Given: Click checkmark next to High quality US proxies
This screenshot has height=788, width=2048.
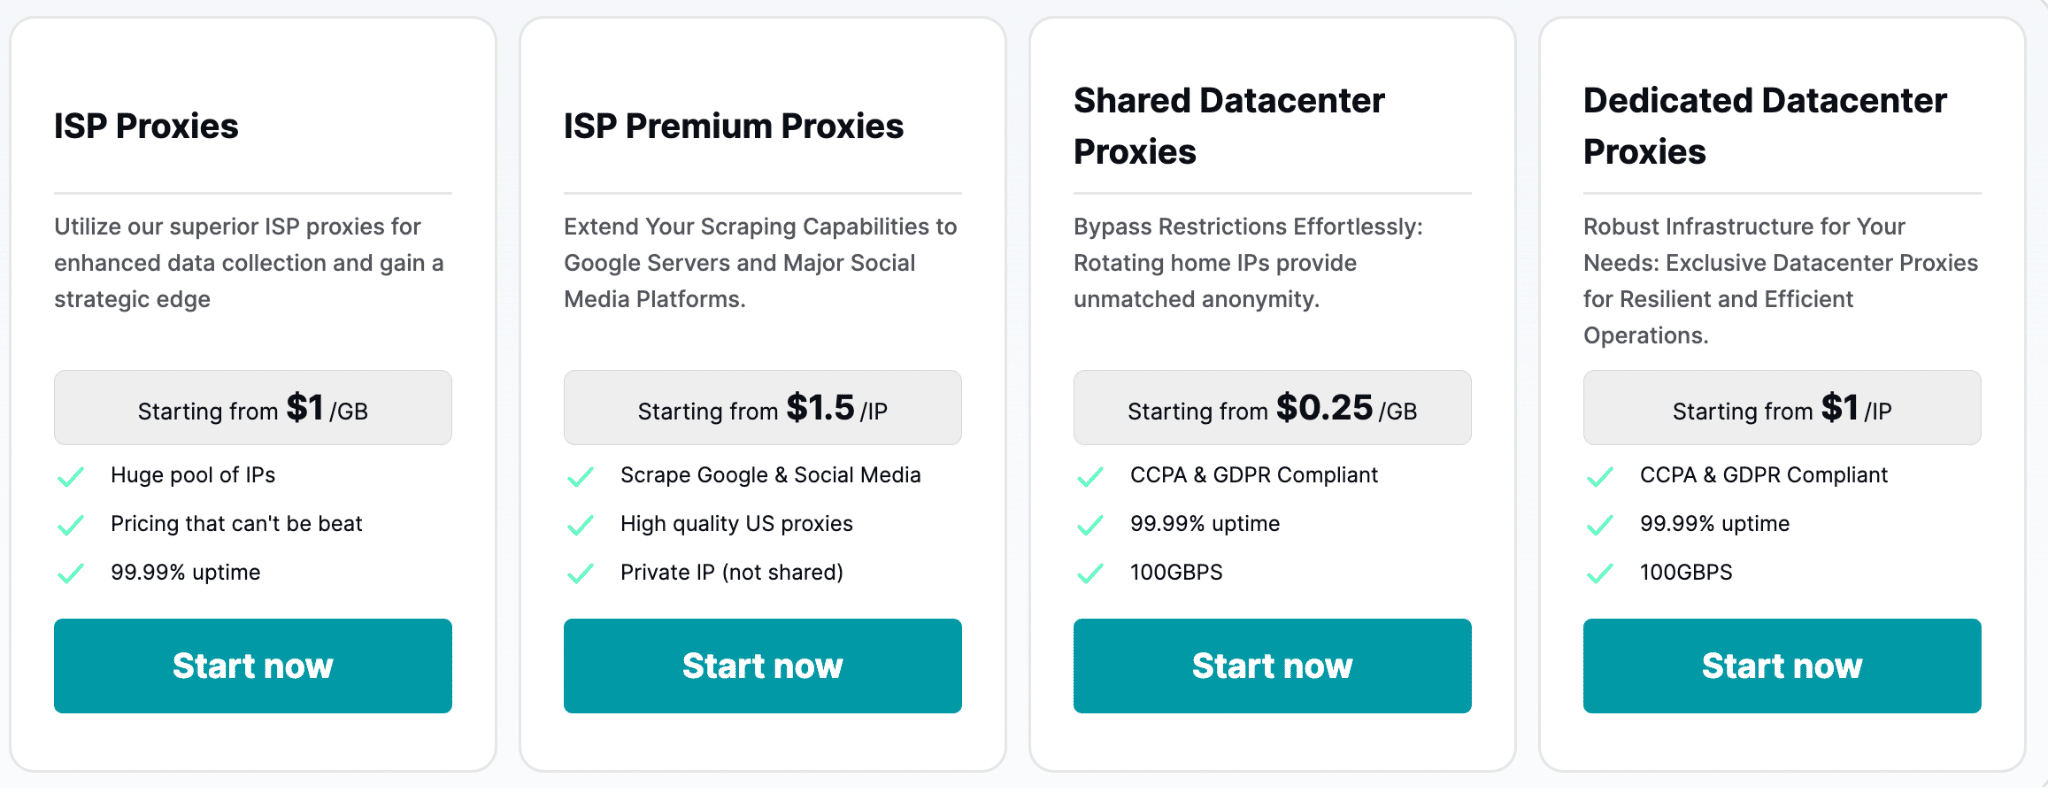Looking at the screenshot, I should pyautogui.click(x=581, y=525).
